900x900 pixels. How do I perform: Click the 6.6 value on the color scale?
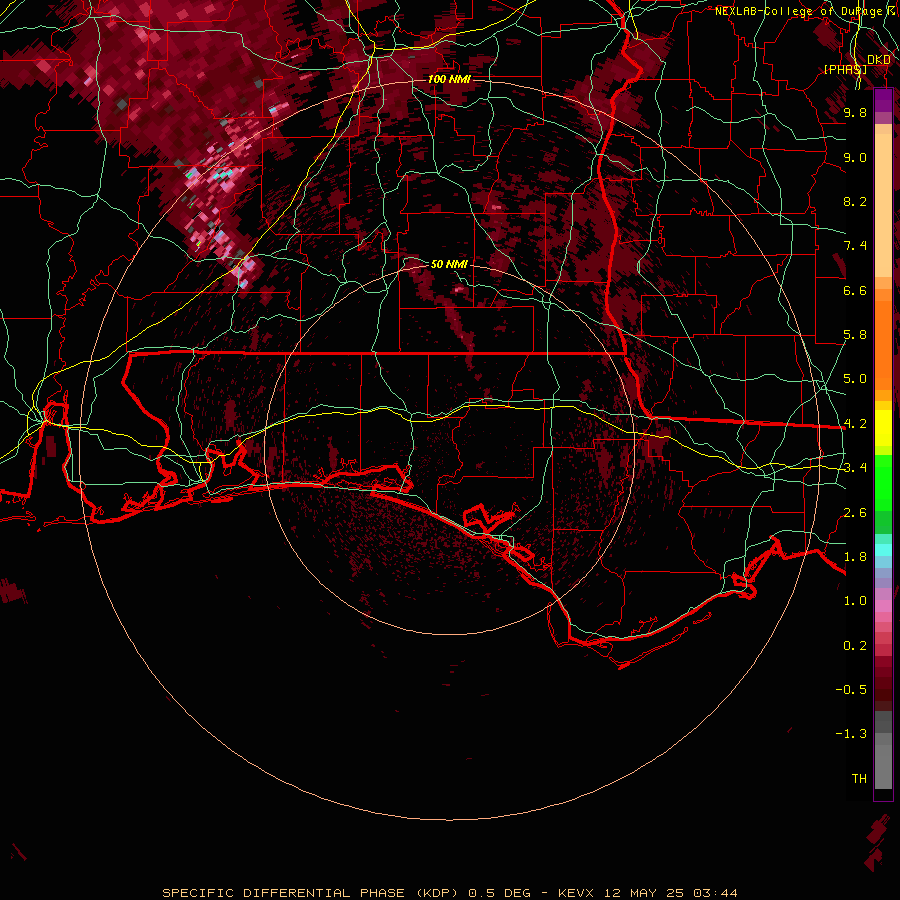coord(855,290)
